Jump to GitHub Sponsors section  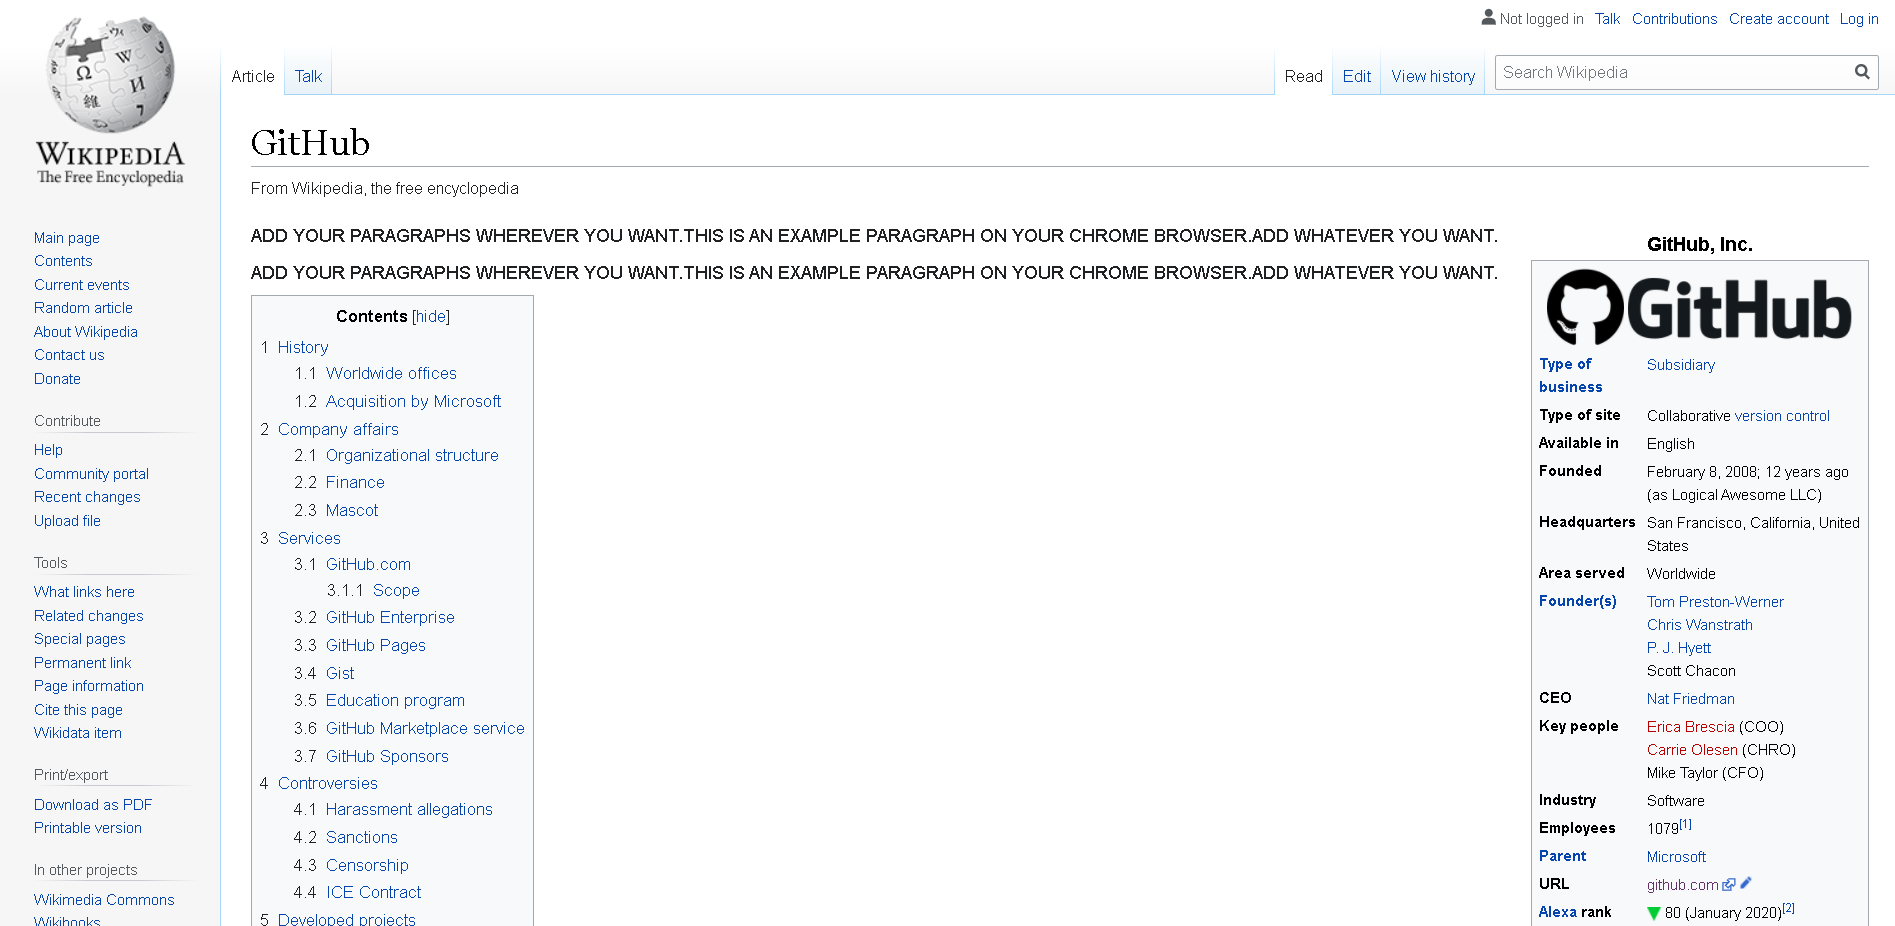tap(387, 756)
